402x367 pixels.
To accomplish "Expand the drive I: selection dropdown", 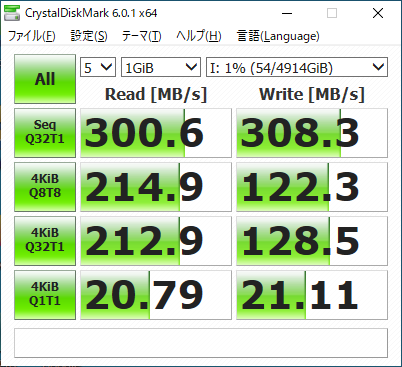I will 297,67.
